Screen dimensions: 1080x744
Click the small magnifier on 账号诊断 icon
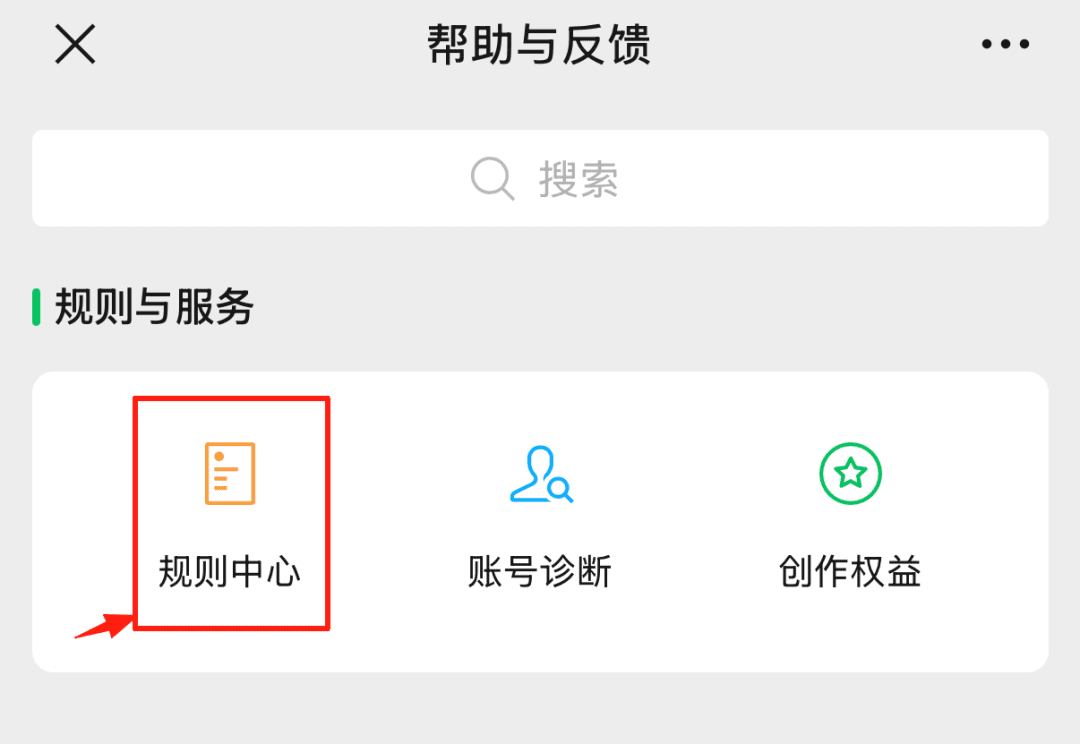[561, 490]
